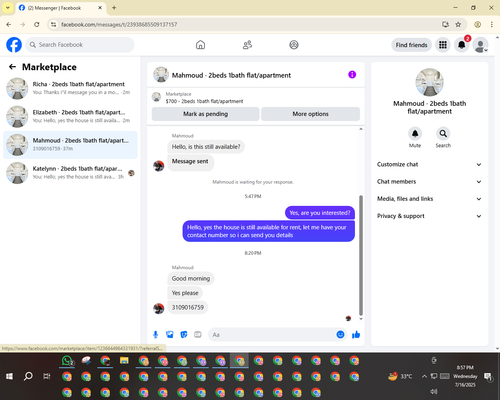Mute this chat with the bell toggle

(415, 134)
